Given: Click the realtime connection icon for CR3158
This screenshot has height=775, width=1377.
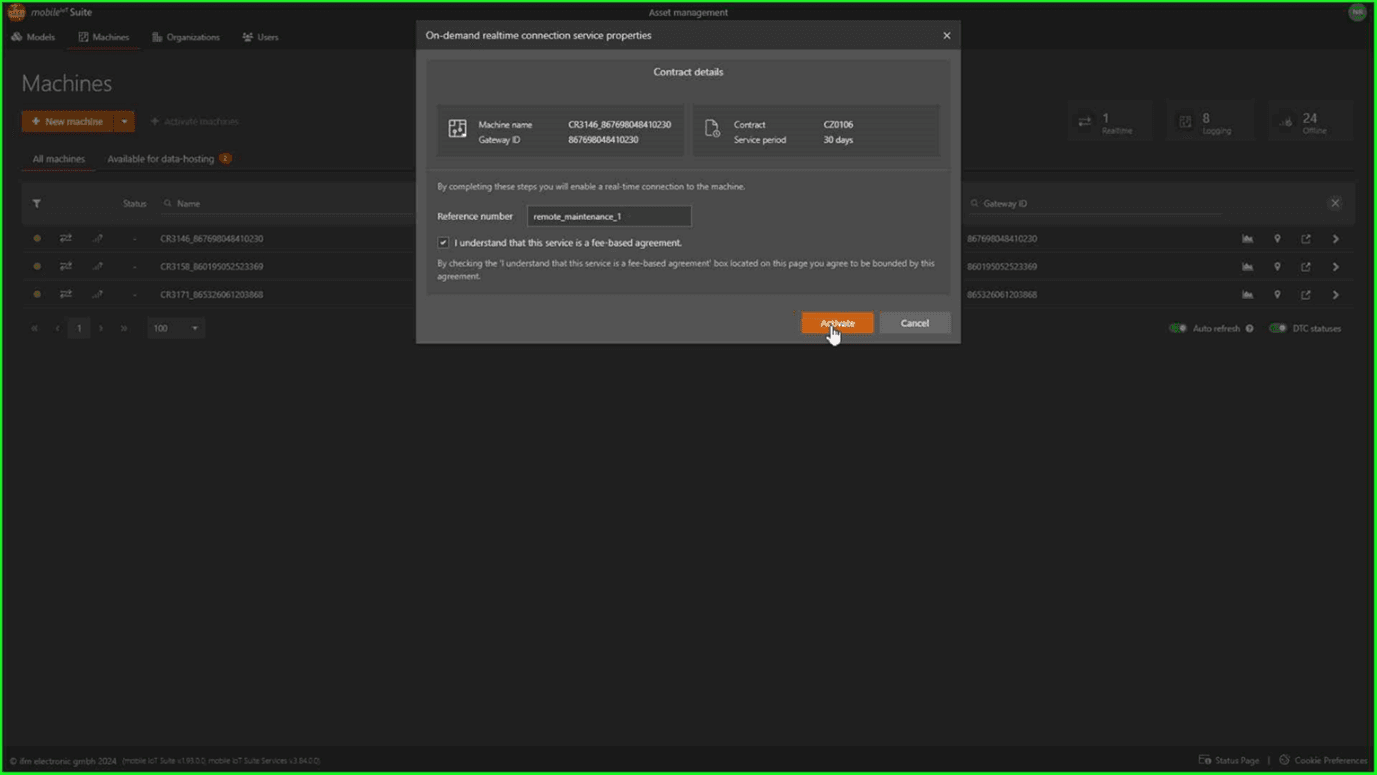Looking at the screenshot, I should pyautogui.click(x=66, y=267).
